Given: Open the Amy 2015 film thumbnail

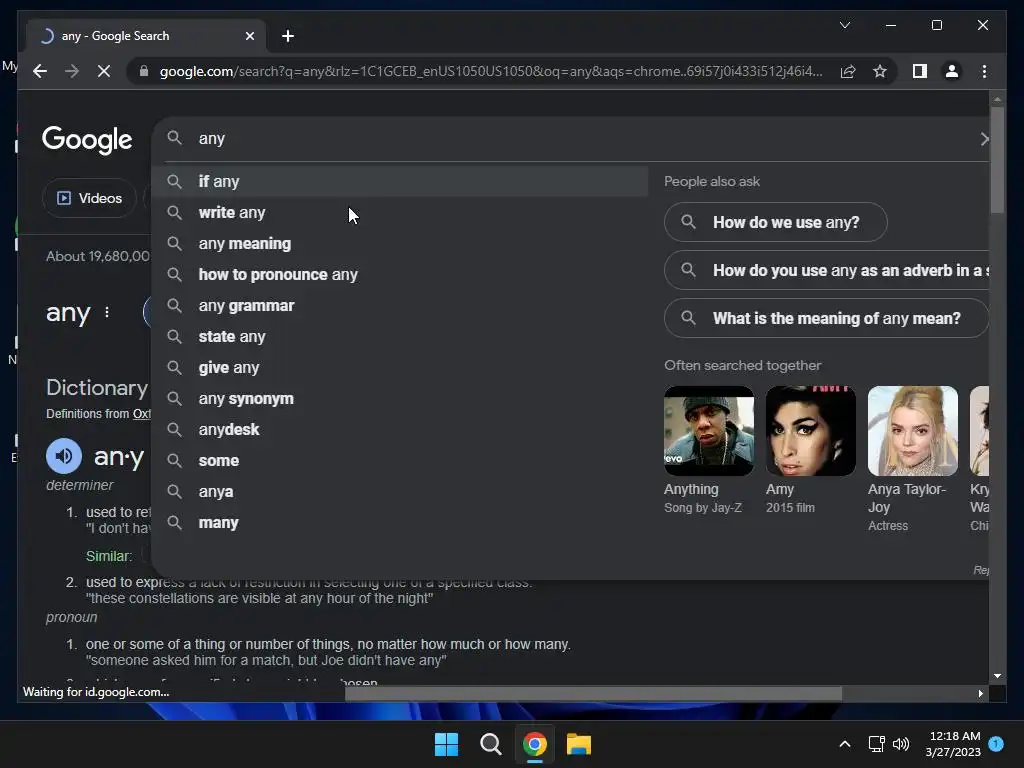Looking at the screenshot, I should (x=810, y=431).
